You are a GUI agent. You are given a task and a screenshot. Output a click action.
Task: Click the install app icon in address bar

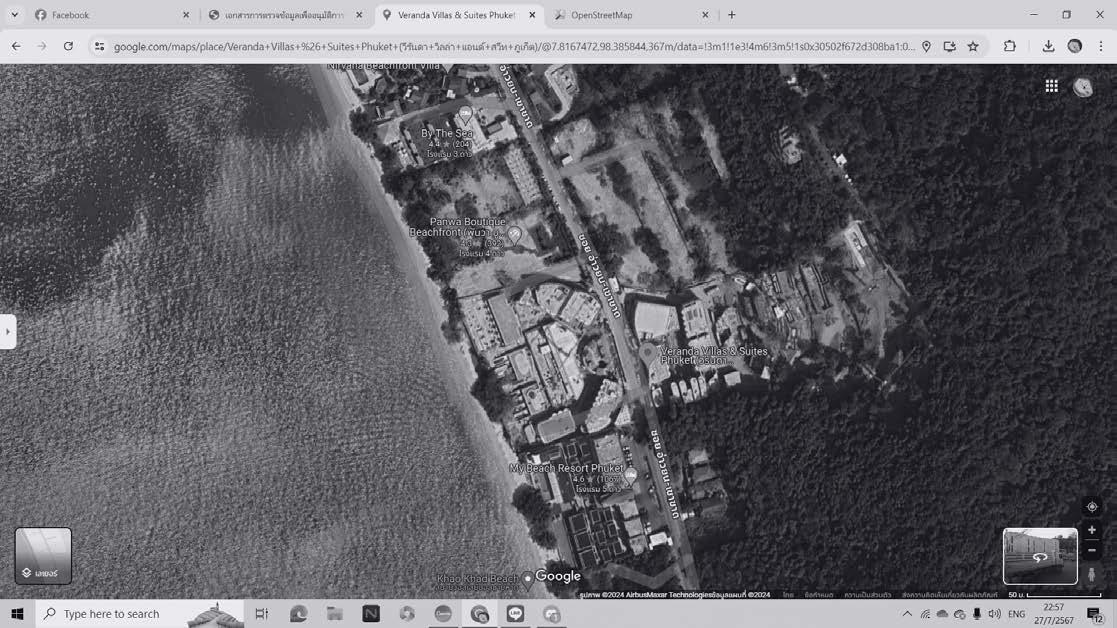(x=950, y=46)
